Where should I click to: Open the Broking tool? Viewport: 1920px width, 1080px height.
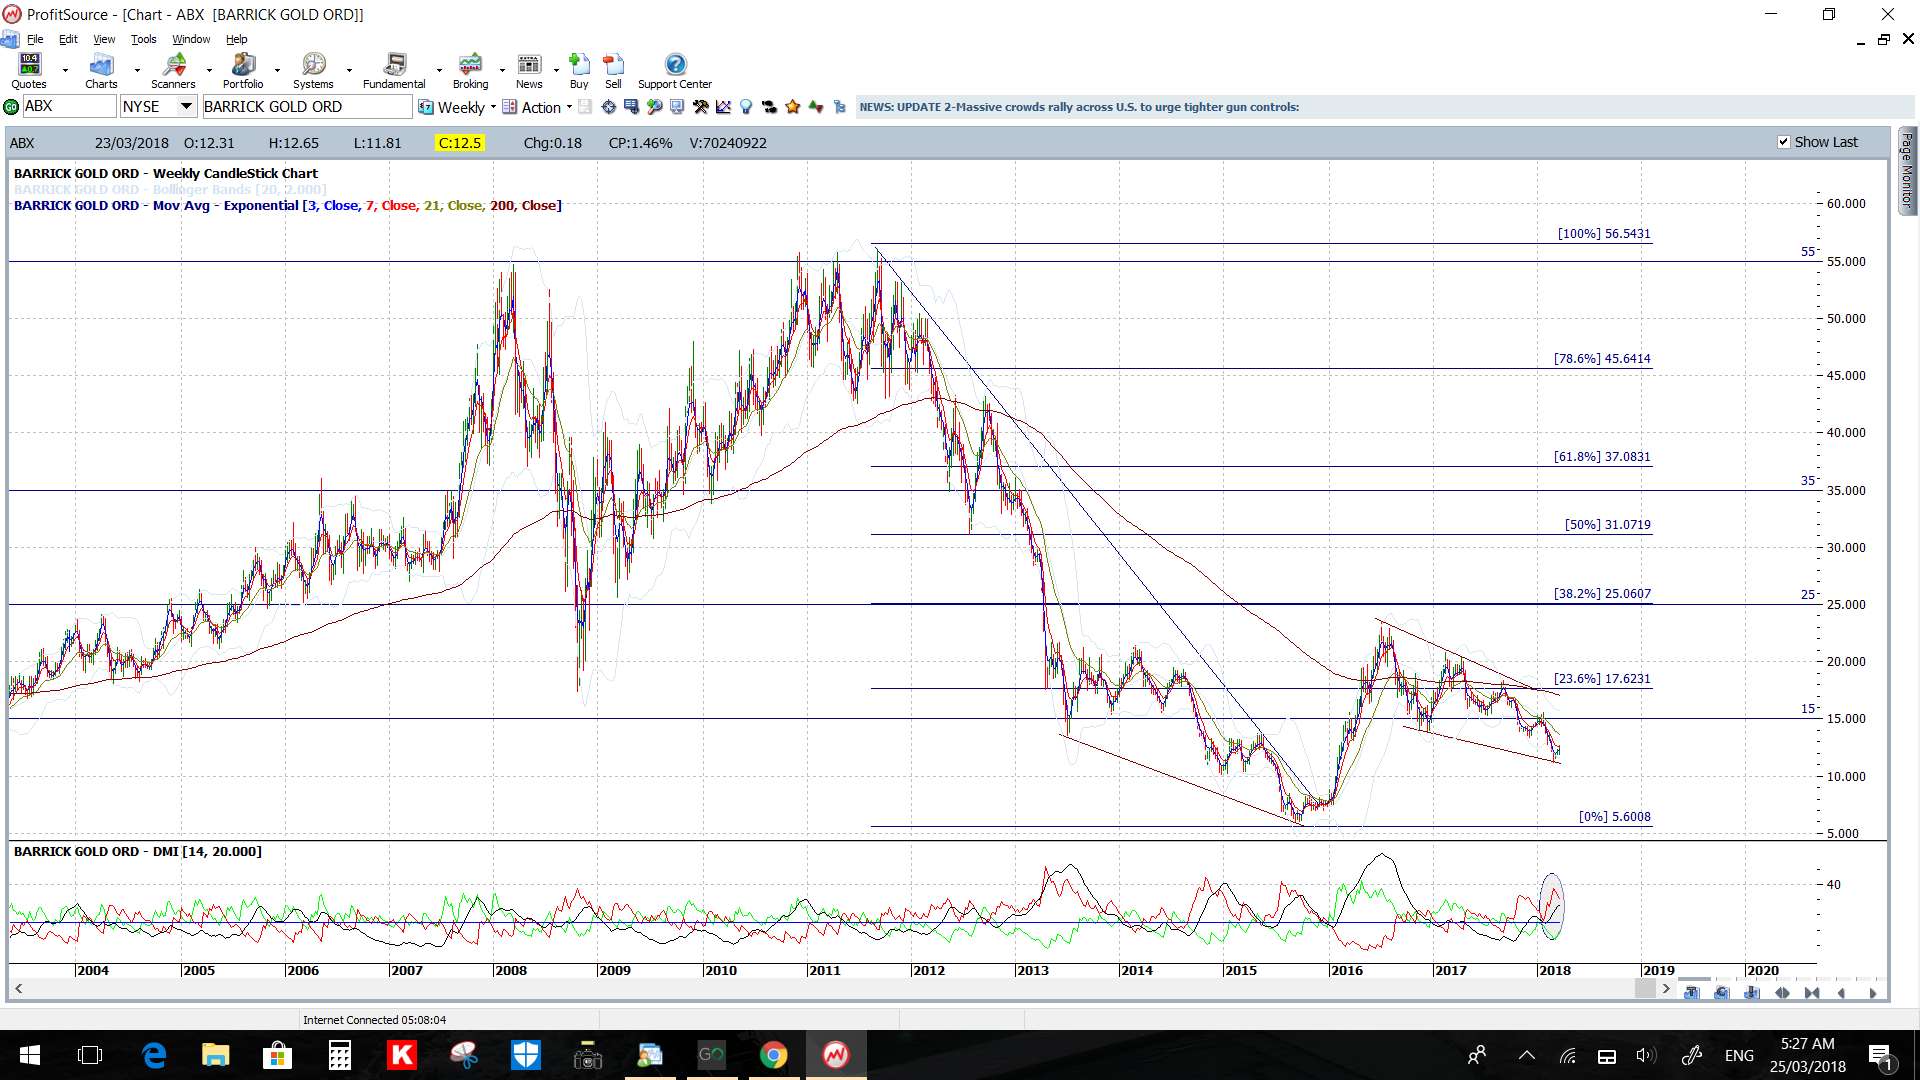470,70
